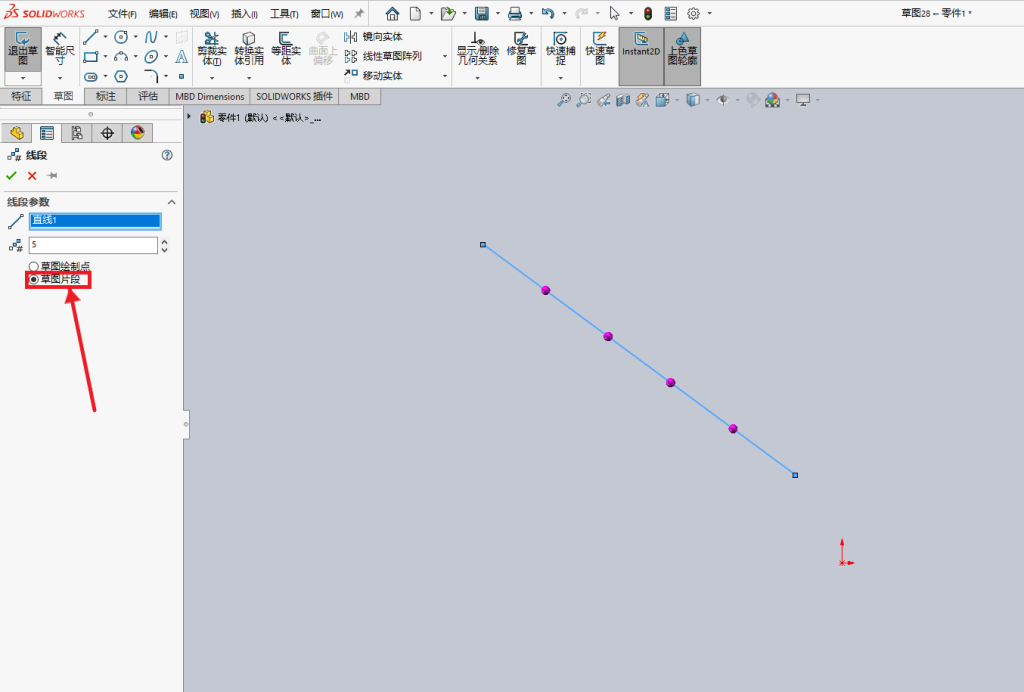Select the Circle sketch tool
This screenshot has width=1024, height=692.
pyautogui.click(x=121, y=37)
